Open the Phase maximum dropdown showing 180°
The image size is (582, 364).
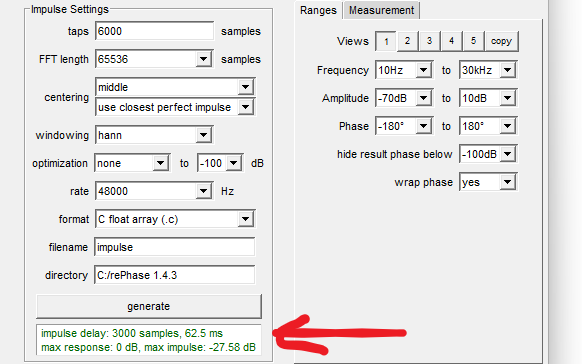coord(488,126)
